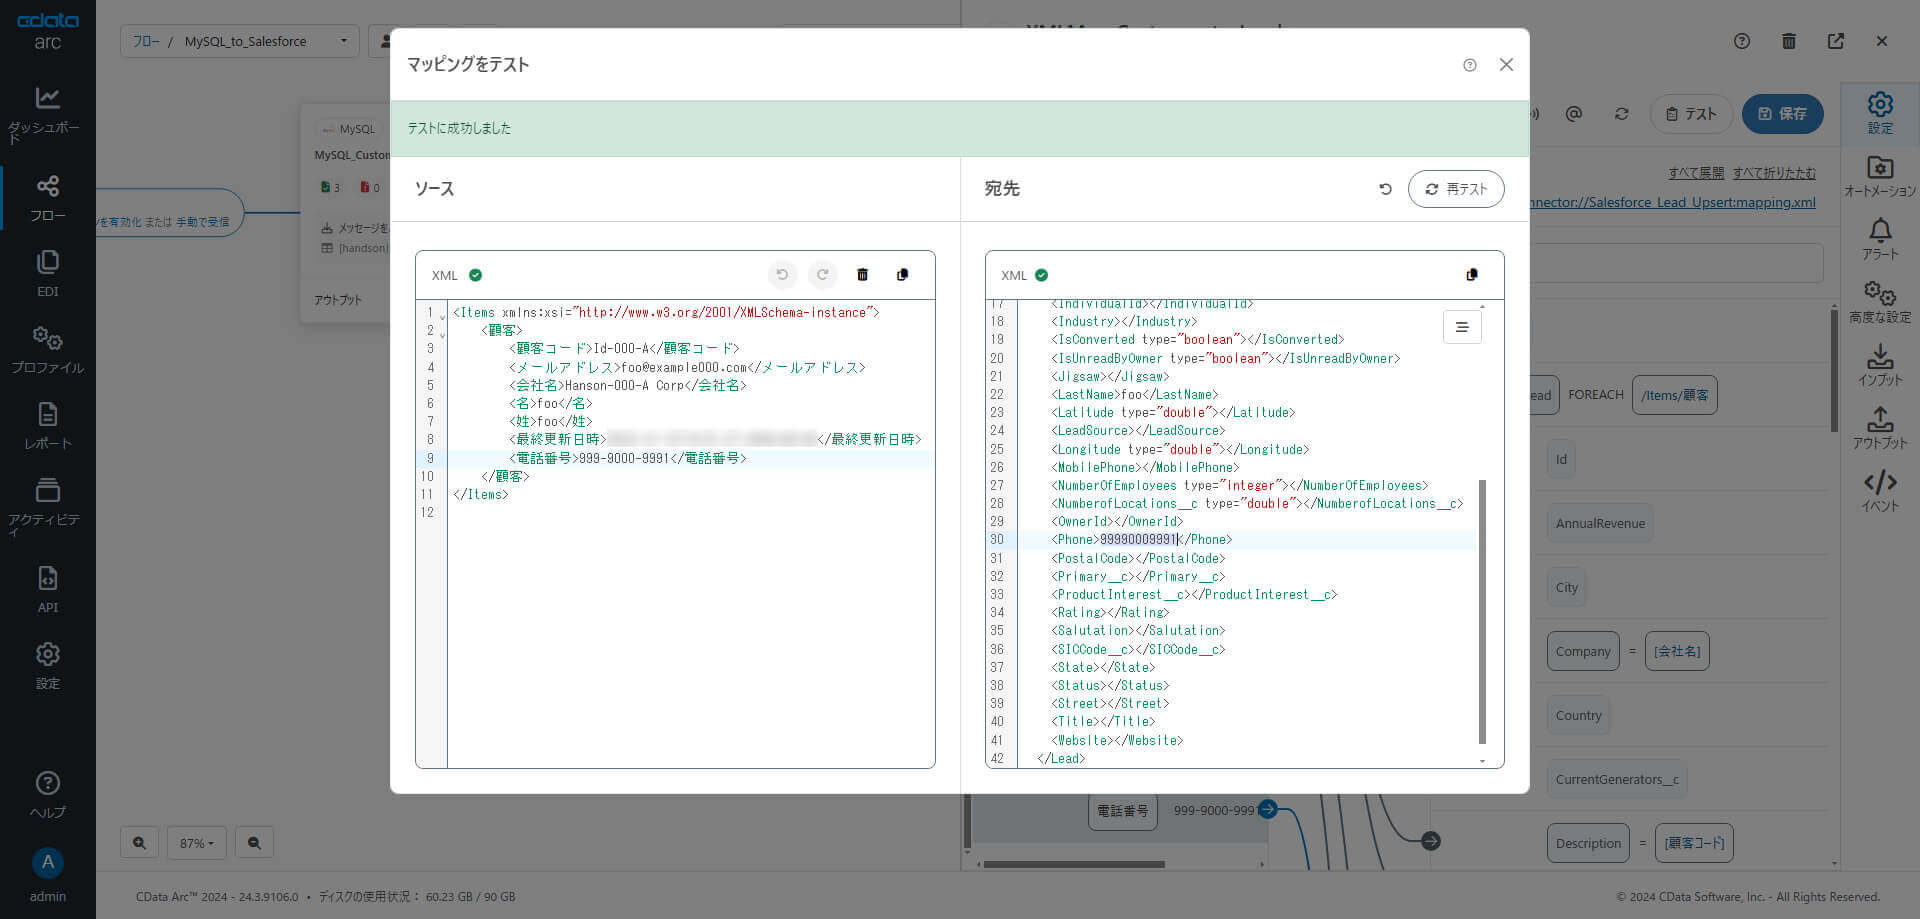Copy the destination XML output
The height and width of the screenshot is (919, 1920).
[x=1471, y=275]
